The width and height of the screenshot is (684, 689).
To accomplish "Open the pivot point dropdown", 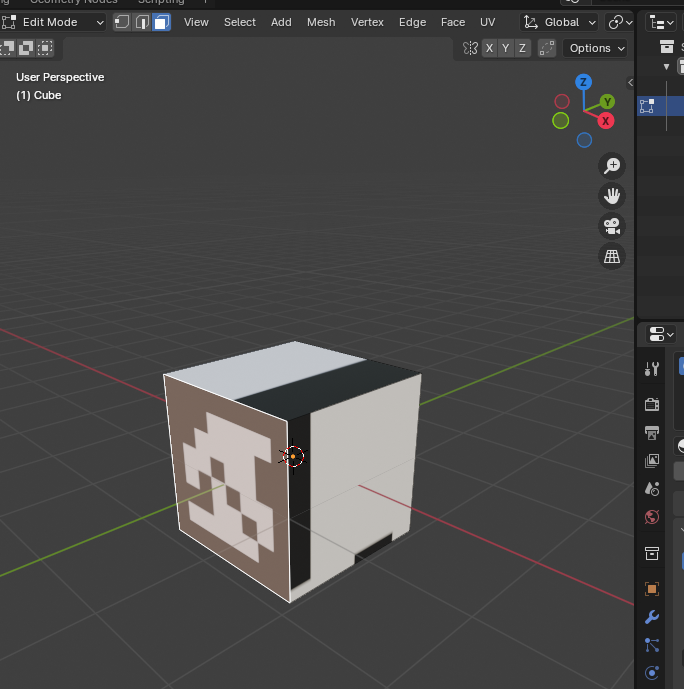I will click(620, 22).
